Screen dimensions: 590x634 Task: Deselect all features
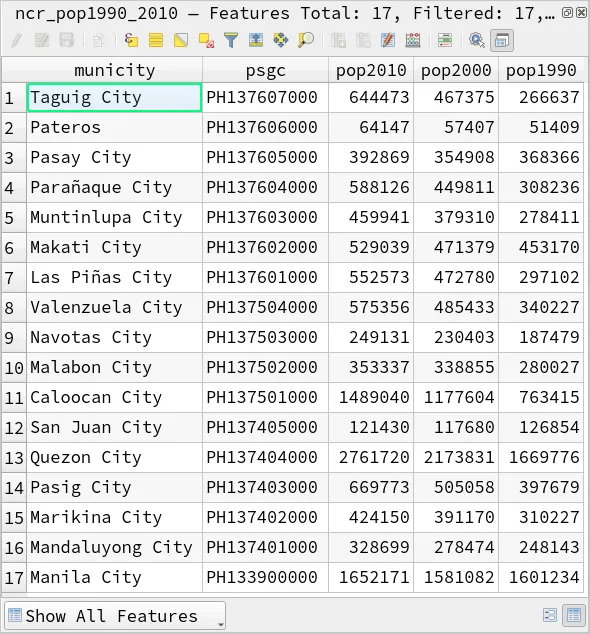(x=206, y=40)
